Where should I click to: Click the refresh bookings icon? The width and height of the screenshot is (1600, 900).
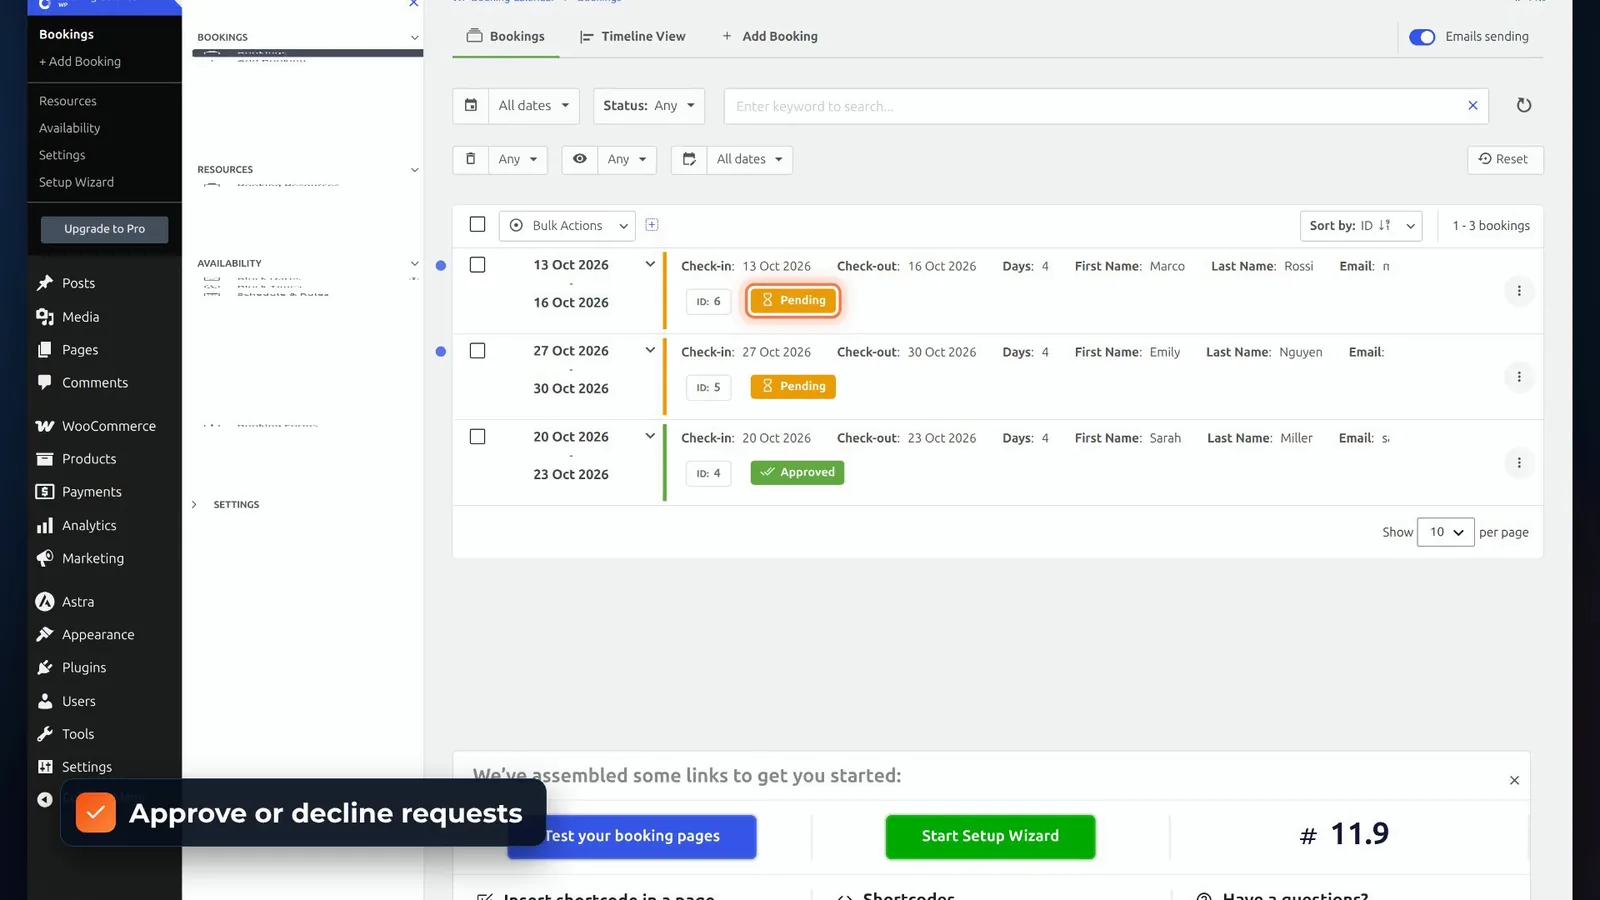tap(1523, 105)
